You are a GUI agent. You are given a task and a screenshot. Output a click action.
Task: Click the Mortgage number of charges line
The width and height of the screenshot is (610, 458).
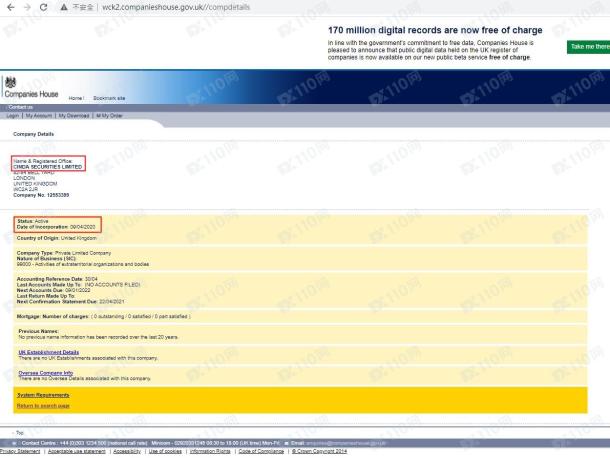[x=103, y=316]
